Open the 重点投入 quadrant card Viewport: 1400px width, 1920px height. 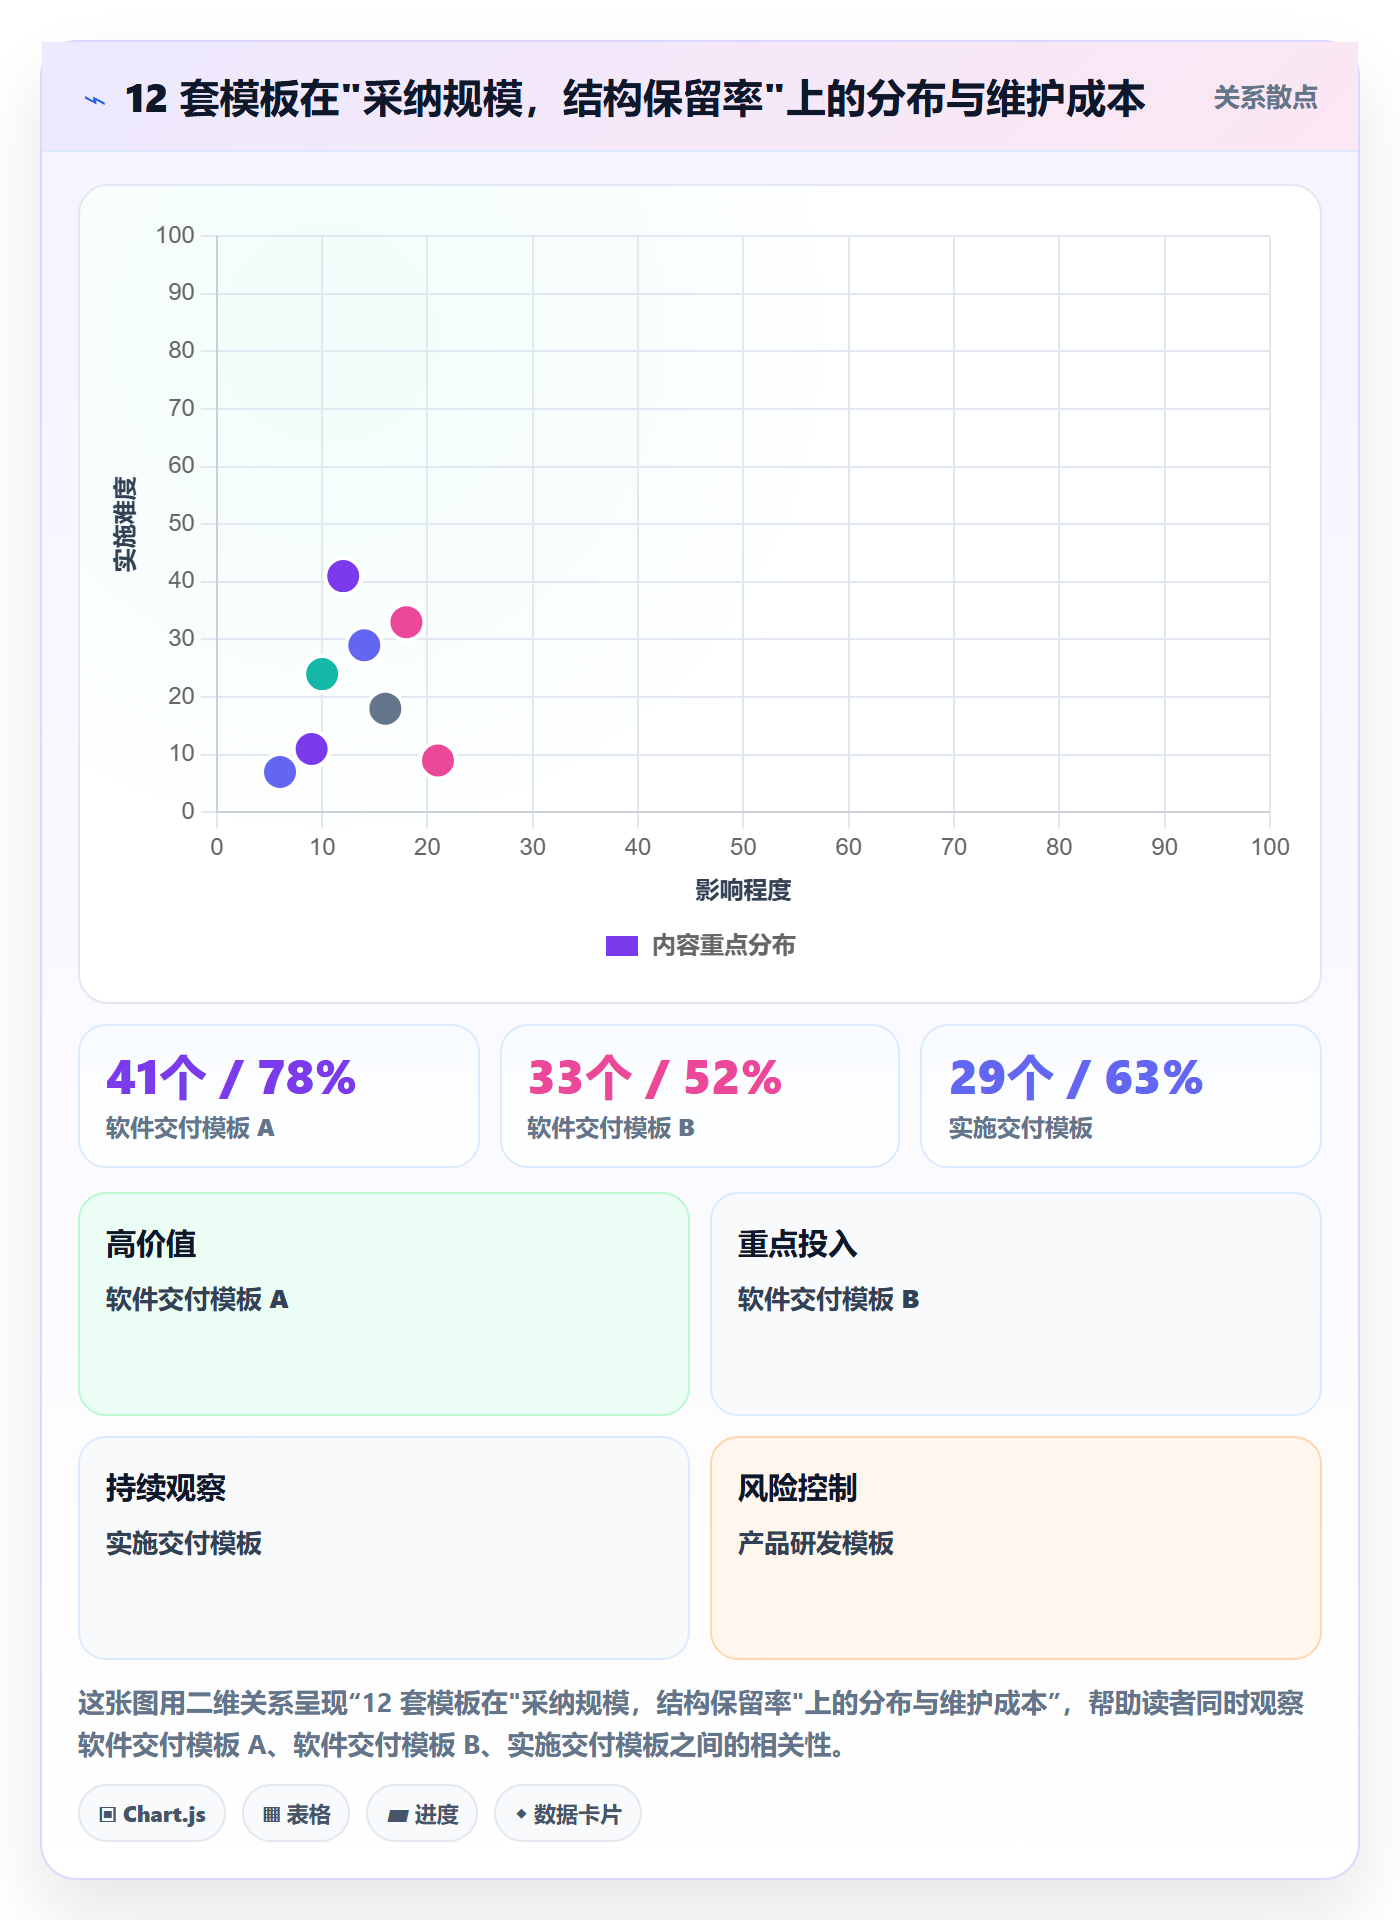pos(1016,1304)
